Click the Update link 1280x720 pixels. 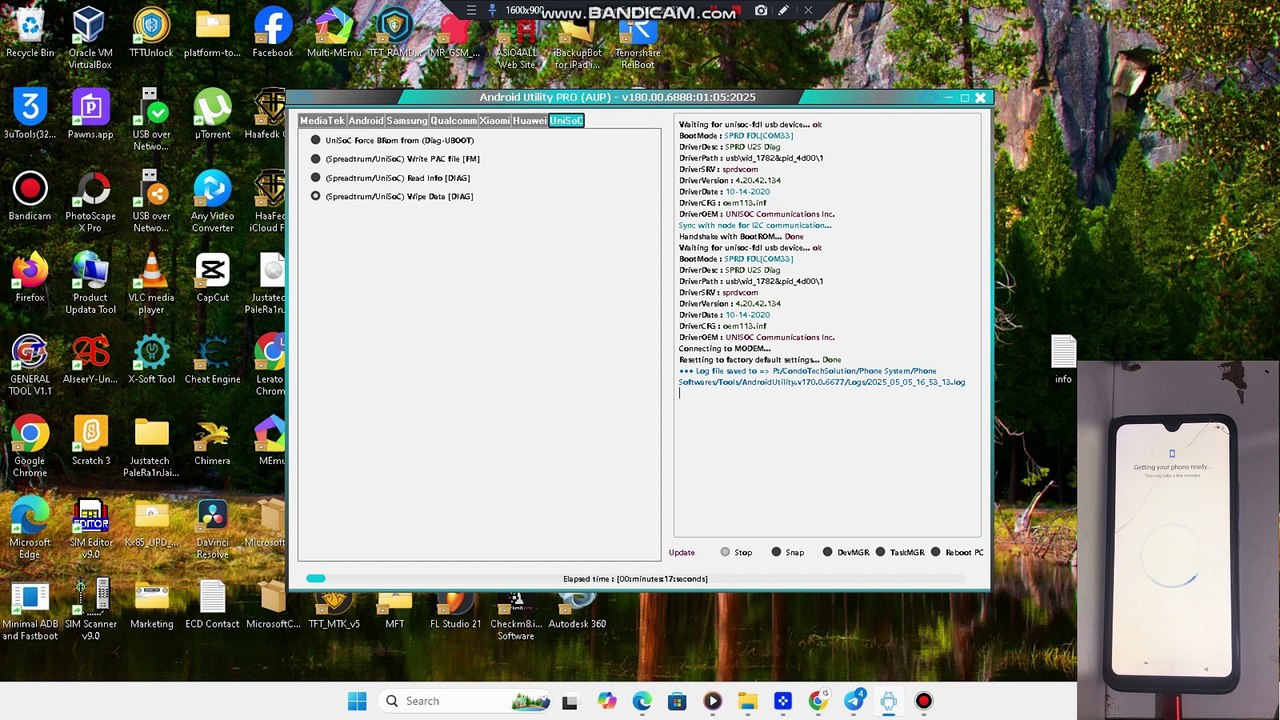point(682,552)
